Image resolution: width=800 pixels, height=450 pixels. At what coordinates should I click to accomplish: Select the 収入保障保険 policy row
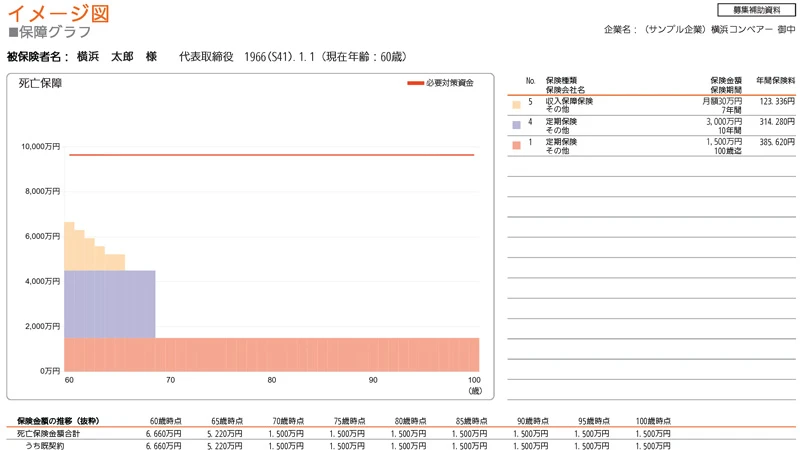coord(650,105)
